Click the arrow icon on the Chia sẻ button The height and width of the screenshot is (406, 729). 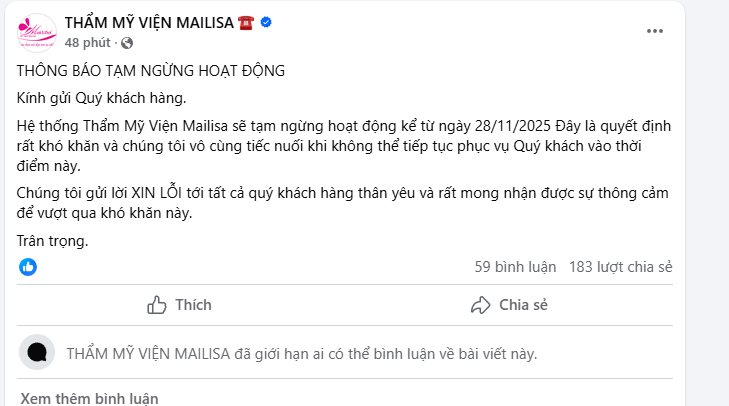tap(480, 305)
